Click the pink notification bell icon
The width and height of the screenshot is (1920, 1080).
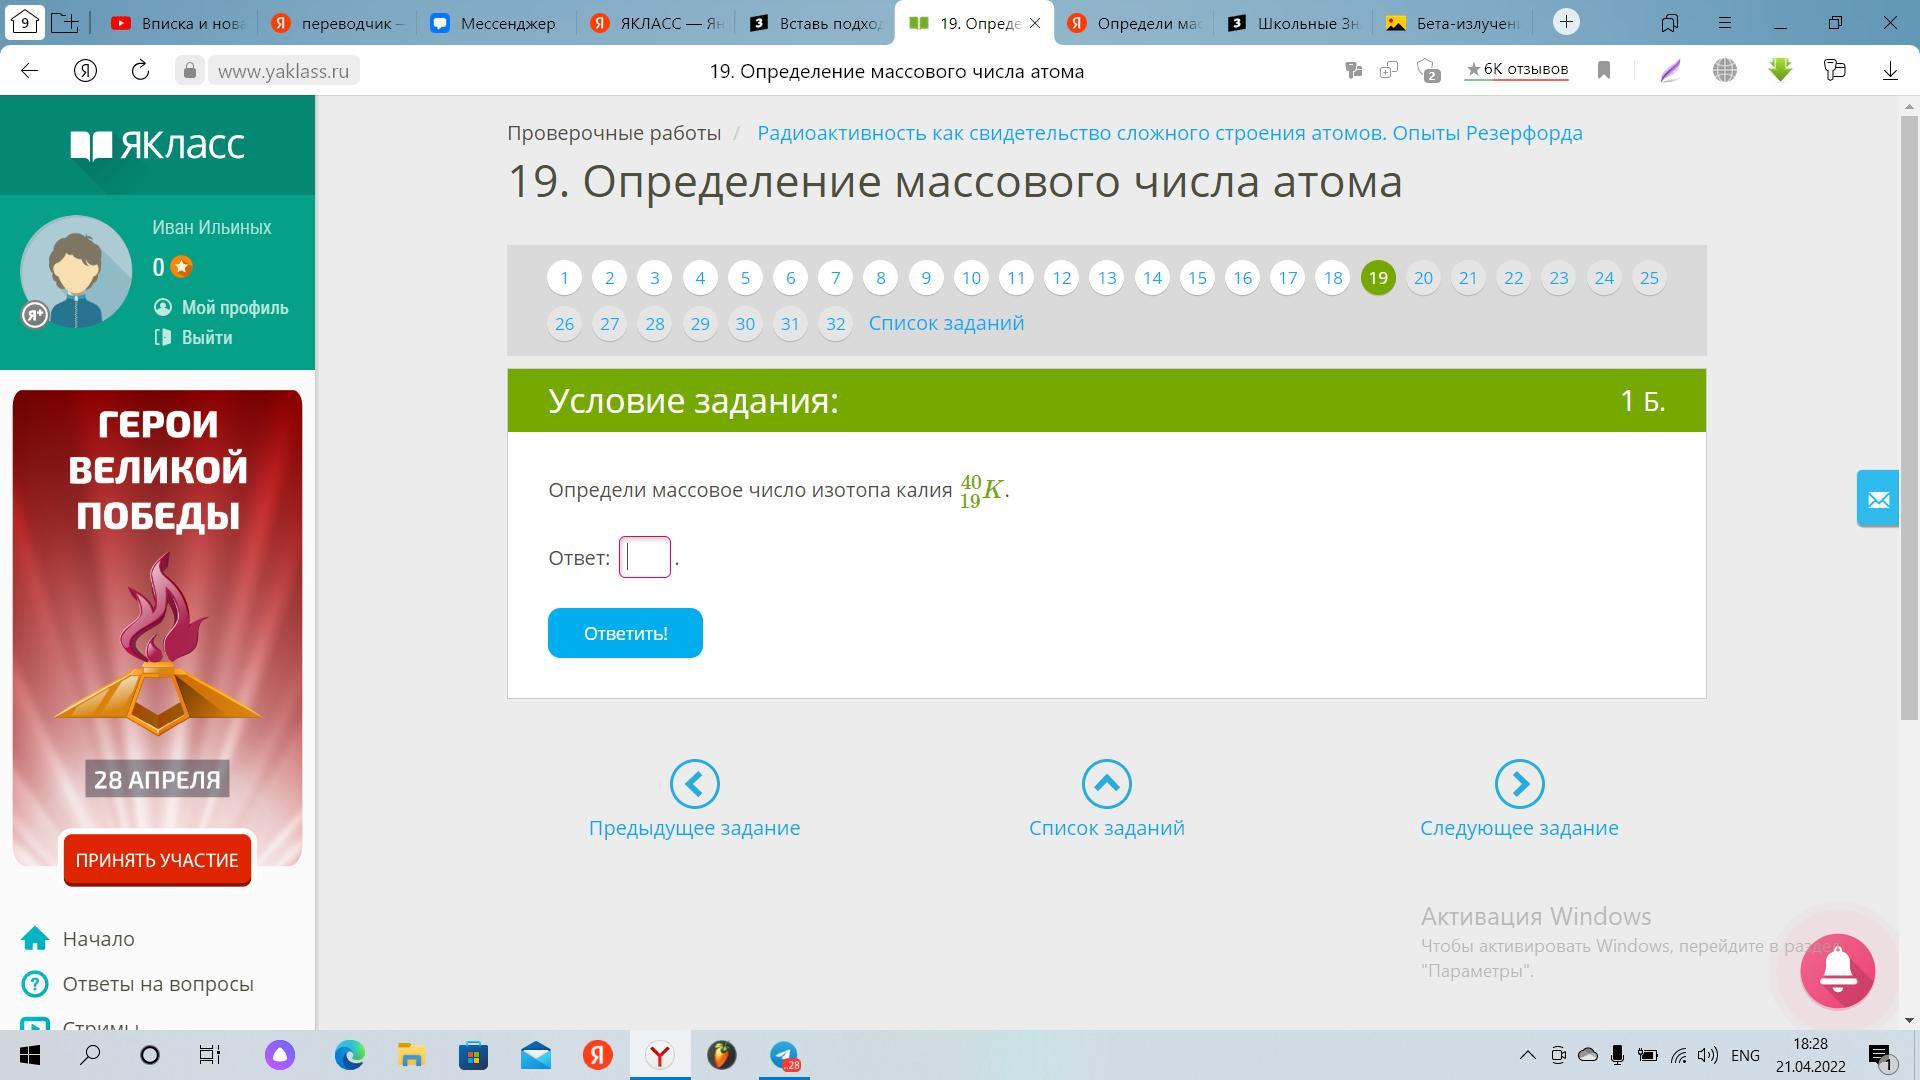pos(1837,970)
